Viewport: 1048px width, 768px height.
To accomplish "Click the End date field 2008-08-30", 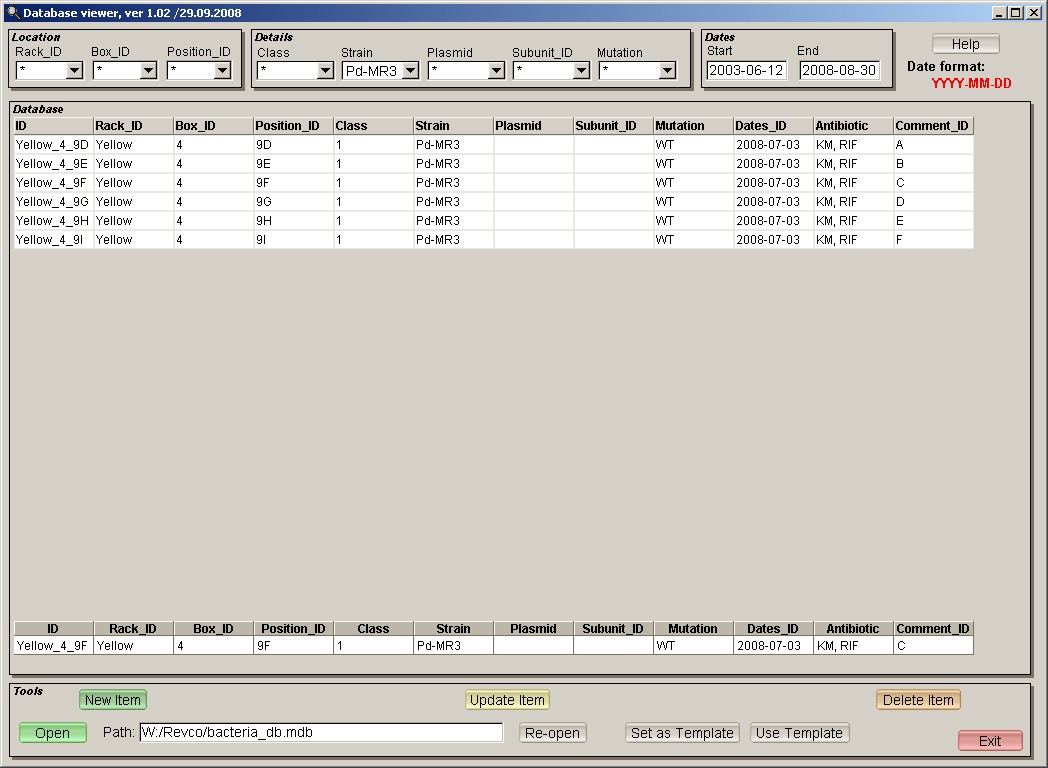I will (x=839, y=70).
